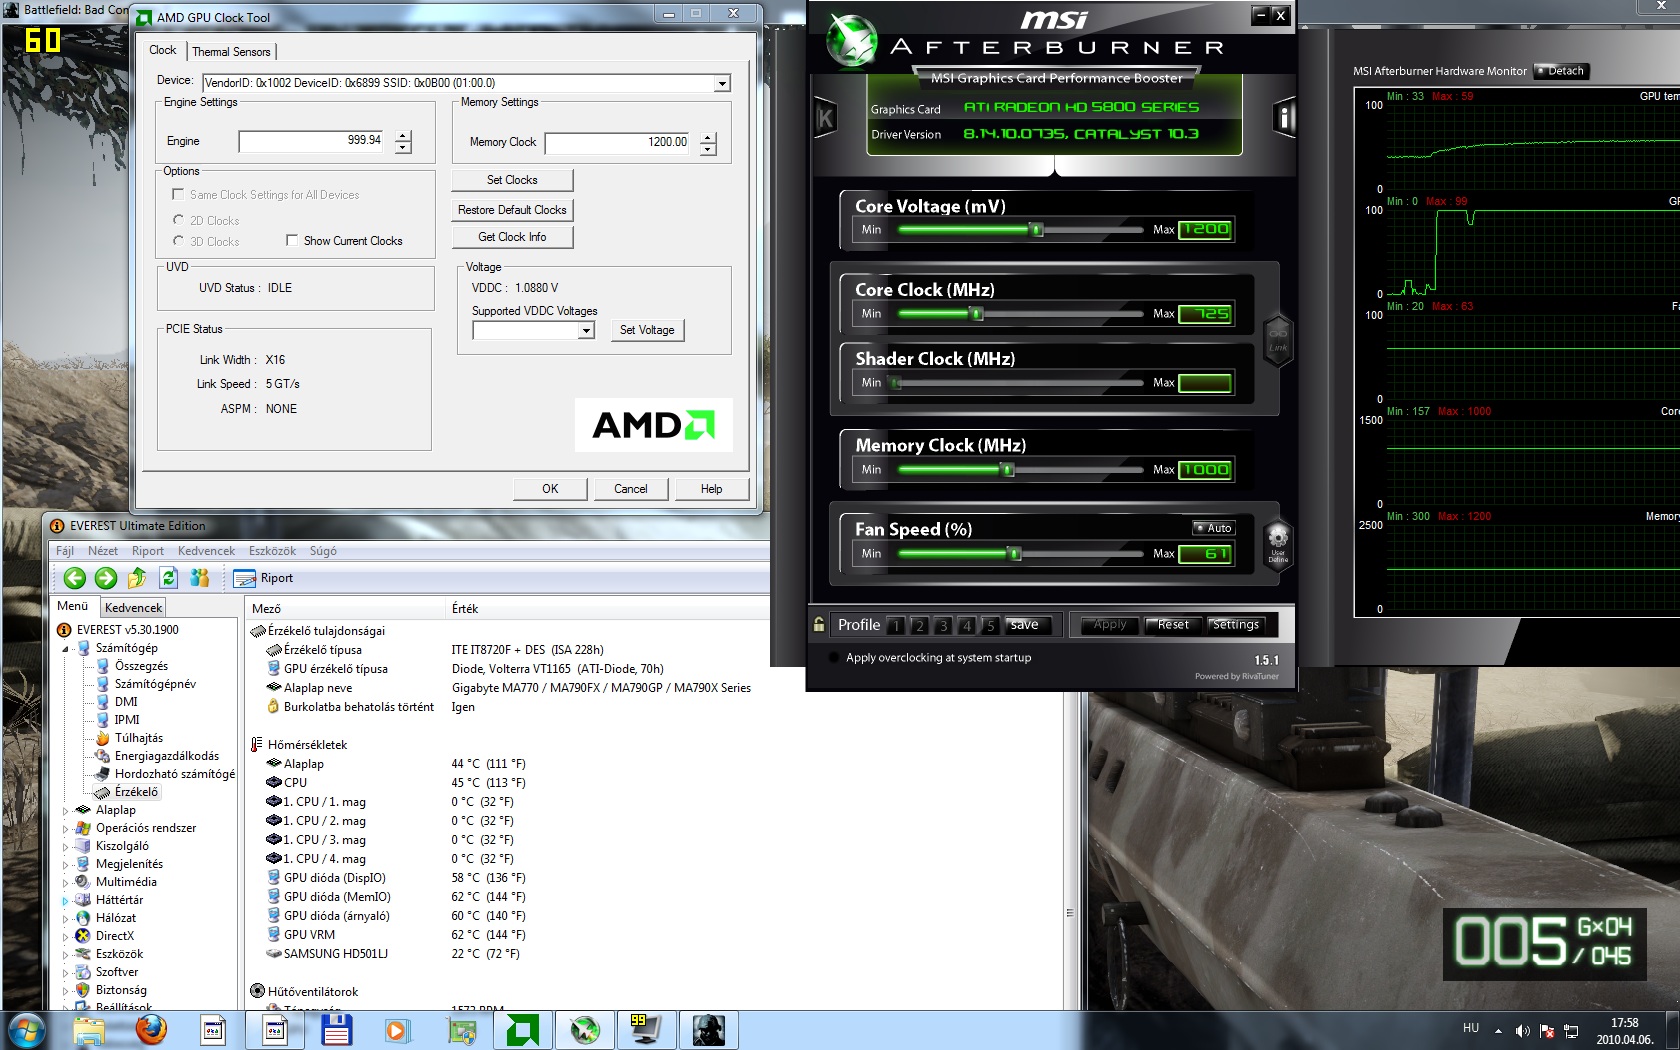Open Windows Start orb

[x=26, y=1029]
